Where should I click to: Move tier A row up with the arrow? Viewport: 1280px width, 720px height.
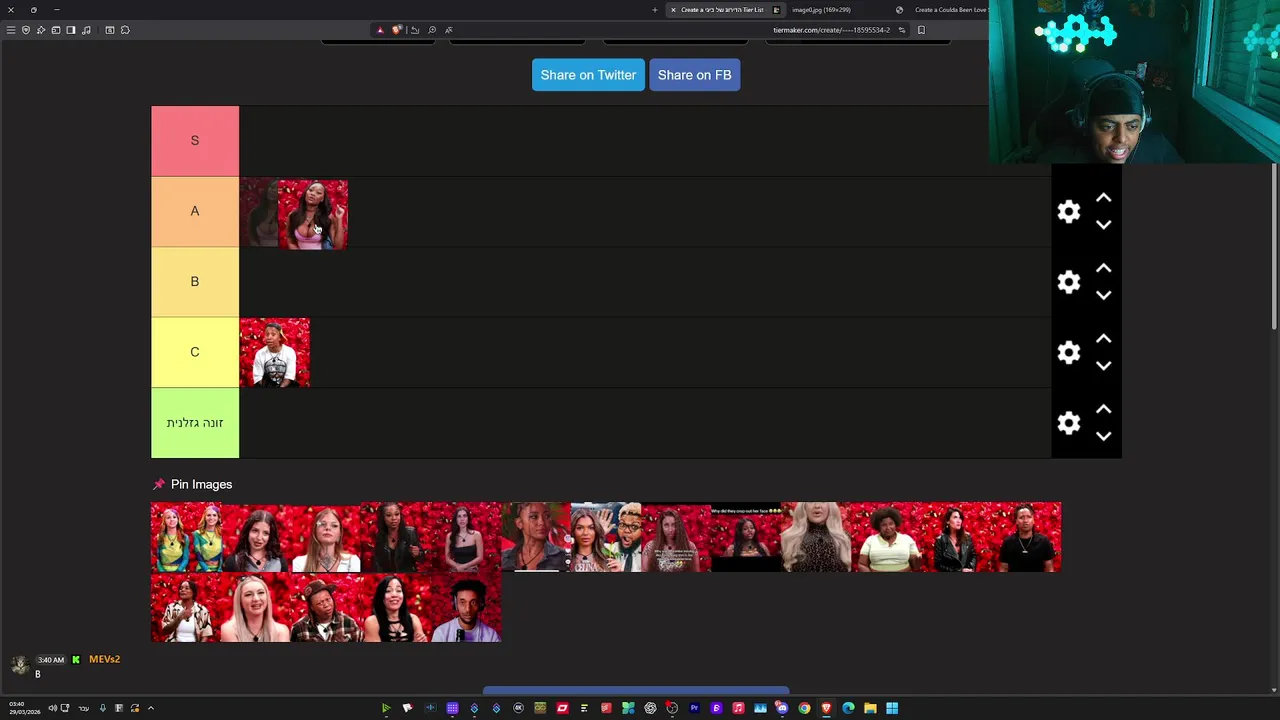pos(1103,198)
